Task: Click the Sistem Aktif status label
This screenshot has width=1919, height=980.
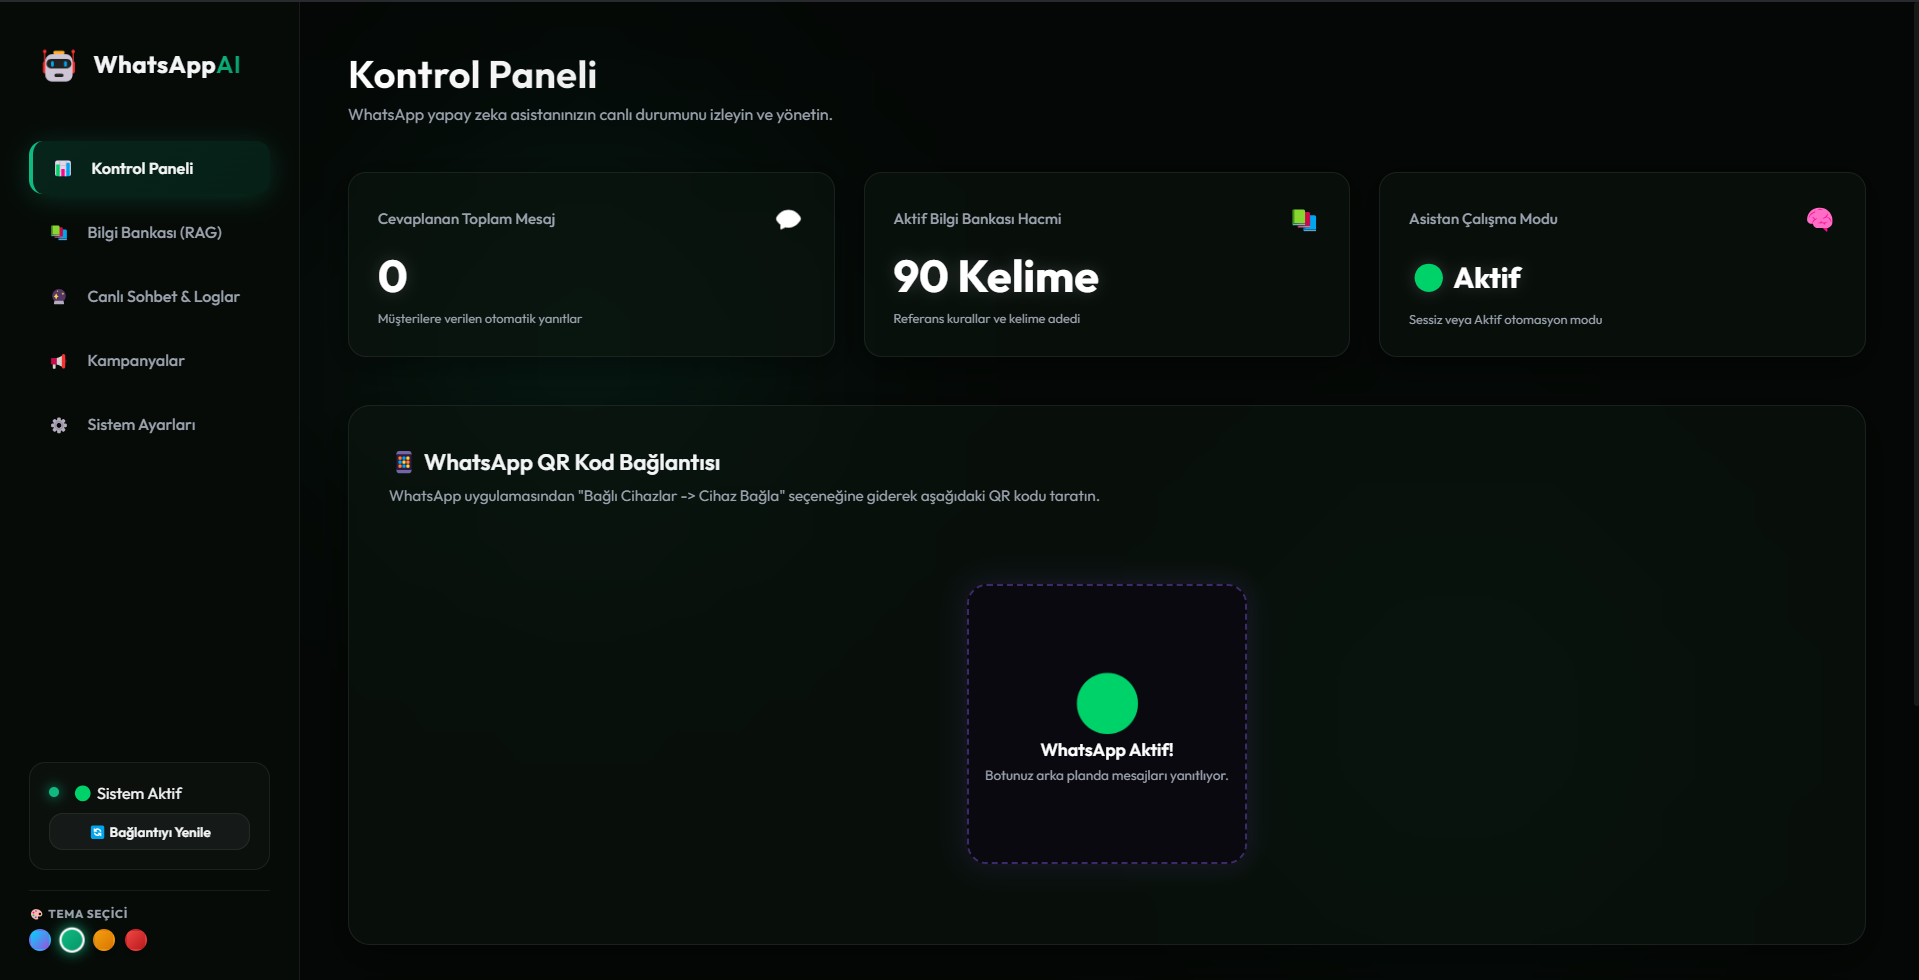Action: point(139,793)
